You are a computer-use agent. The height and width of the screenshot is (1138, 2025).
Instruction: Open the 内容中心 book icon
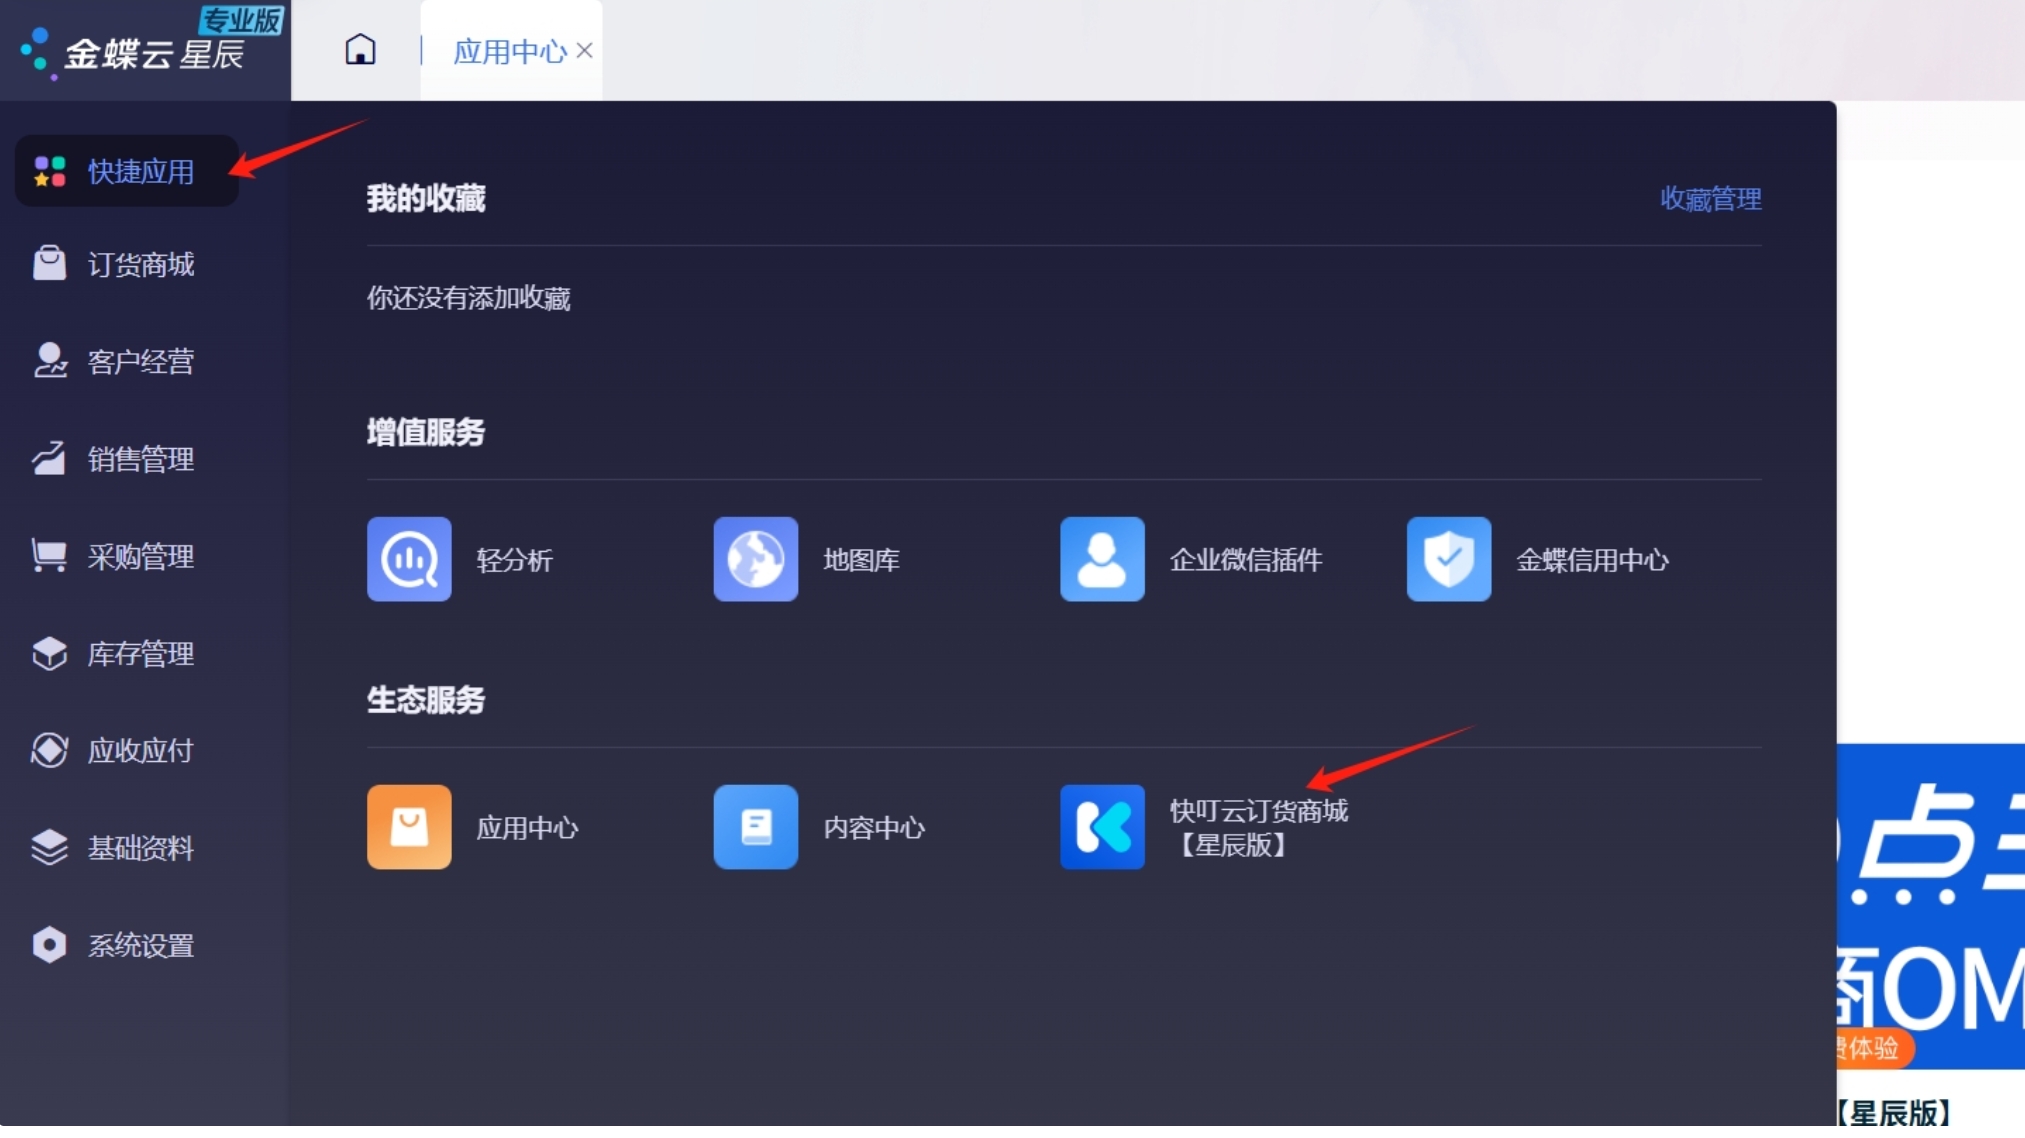coord(755,827)
